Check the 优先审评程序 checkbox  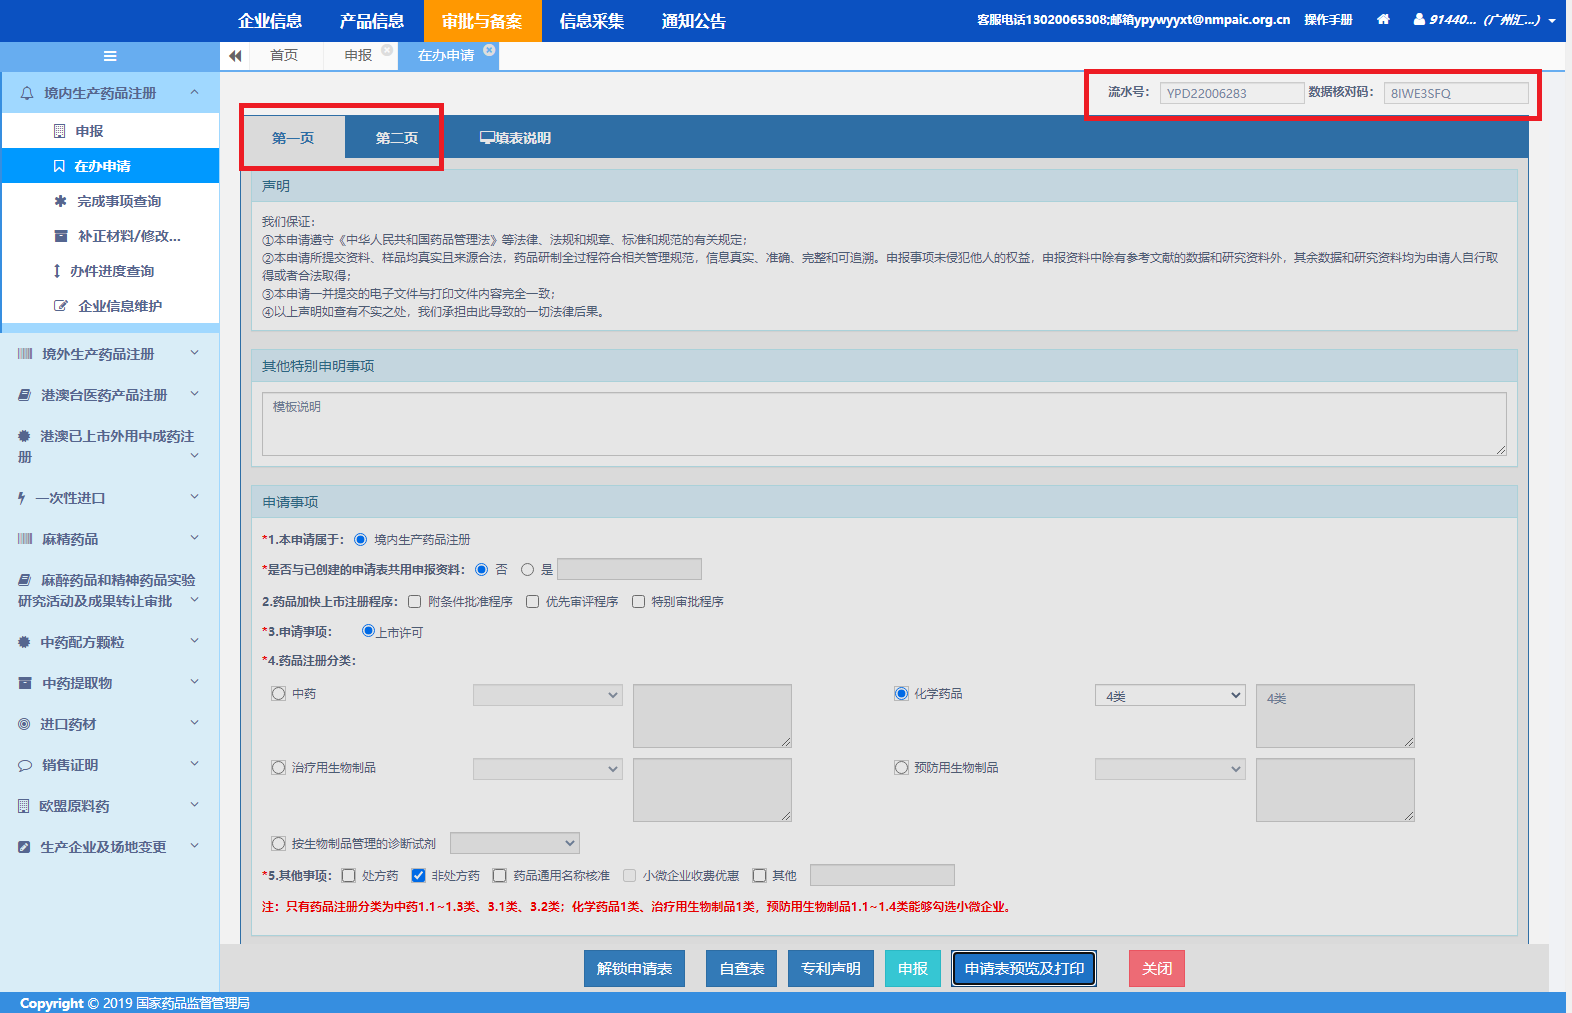(x=533, y=602)
